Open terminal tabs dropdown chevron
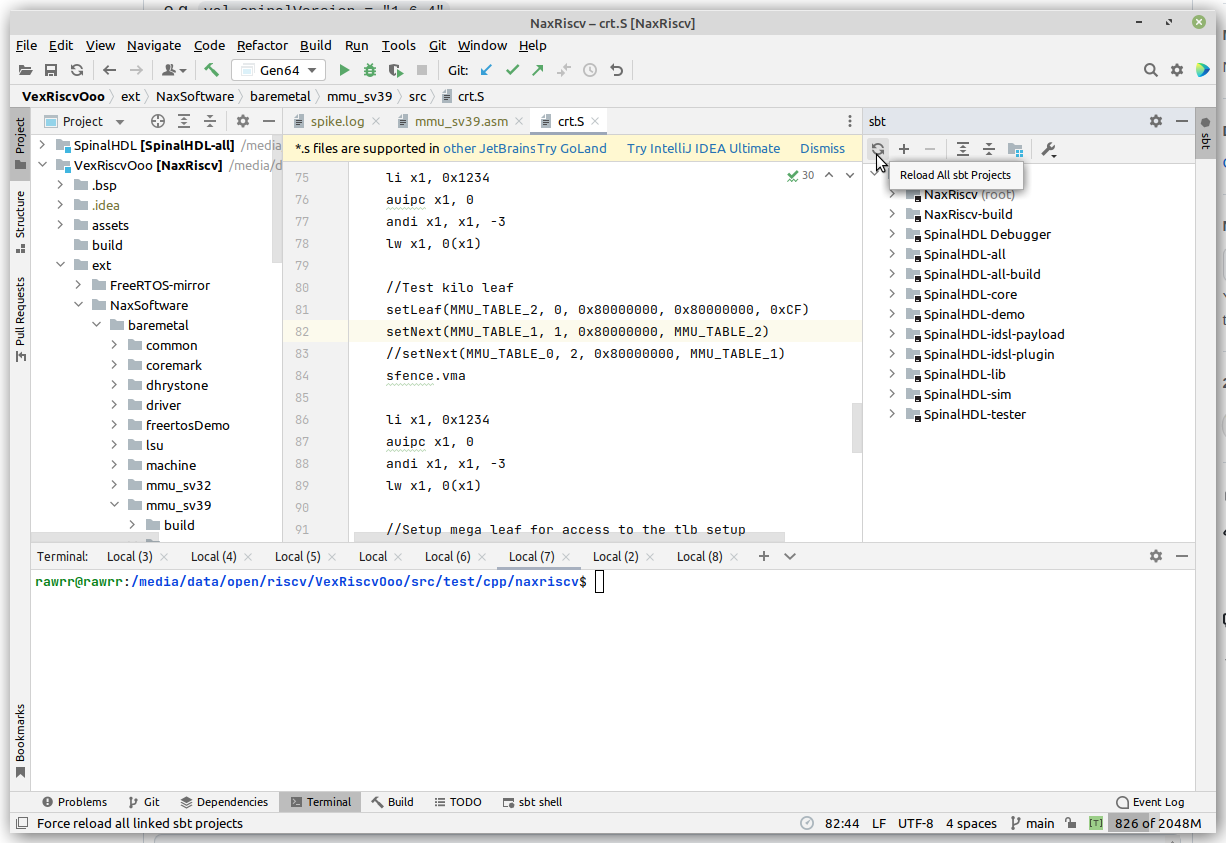The height and width of the screenshot is (843, 1226). click(x=790, y=556)
